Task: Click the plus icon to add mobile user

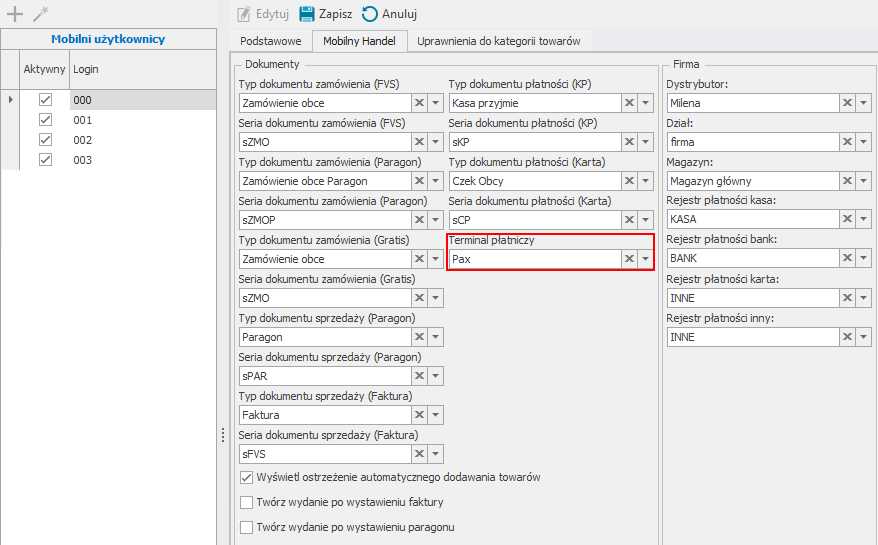Action: tap(14, 14)
